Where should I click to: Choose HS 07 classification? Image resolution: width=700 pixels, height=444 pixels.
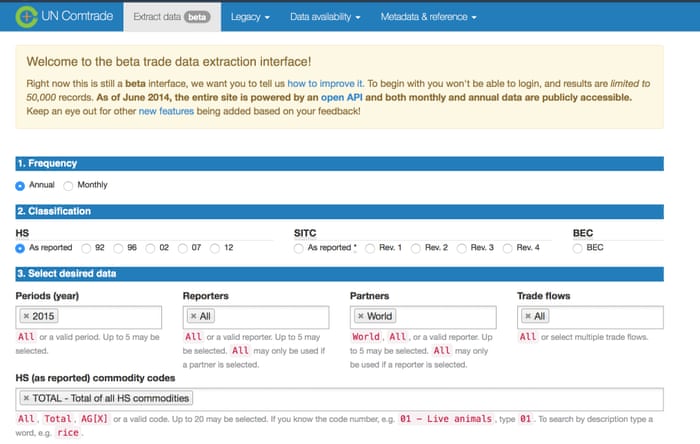tap(182, 248)
